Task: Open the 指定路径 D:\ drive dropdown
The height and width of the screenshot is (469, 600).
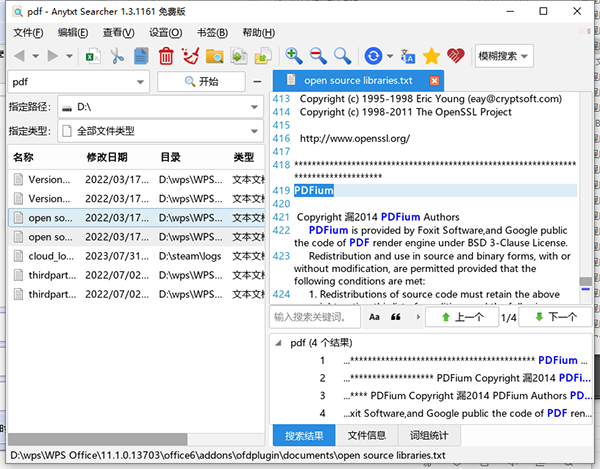Action: [160, 107]
